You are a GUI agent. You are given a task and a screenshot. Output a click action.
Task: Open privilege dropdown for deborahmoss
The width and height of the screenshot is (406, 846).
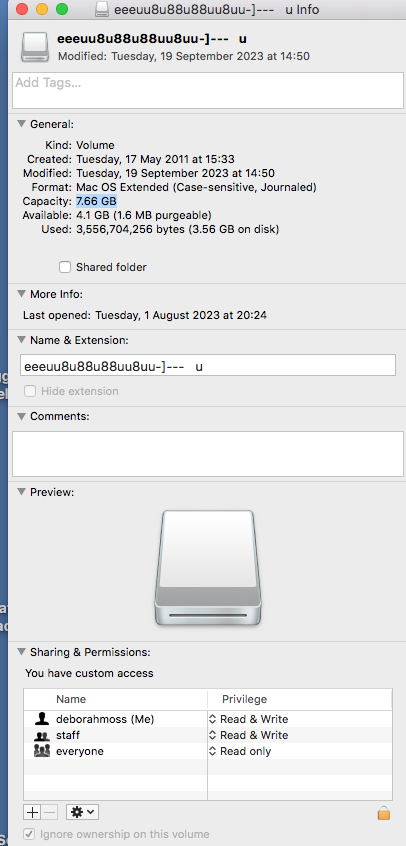coord(249,719)
